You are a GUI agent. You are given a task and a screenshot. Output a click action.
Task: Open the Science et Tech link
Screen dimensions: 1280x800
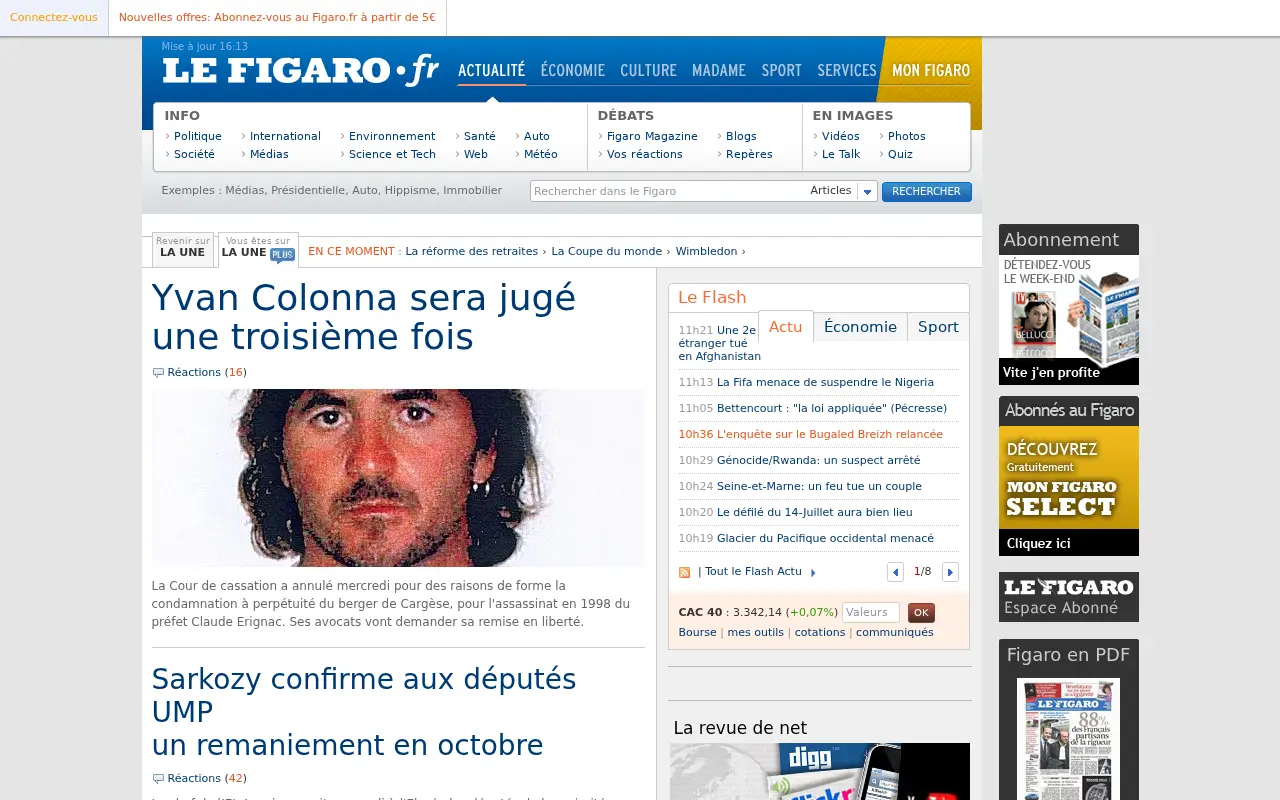click(x=392, y=155)
